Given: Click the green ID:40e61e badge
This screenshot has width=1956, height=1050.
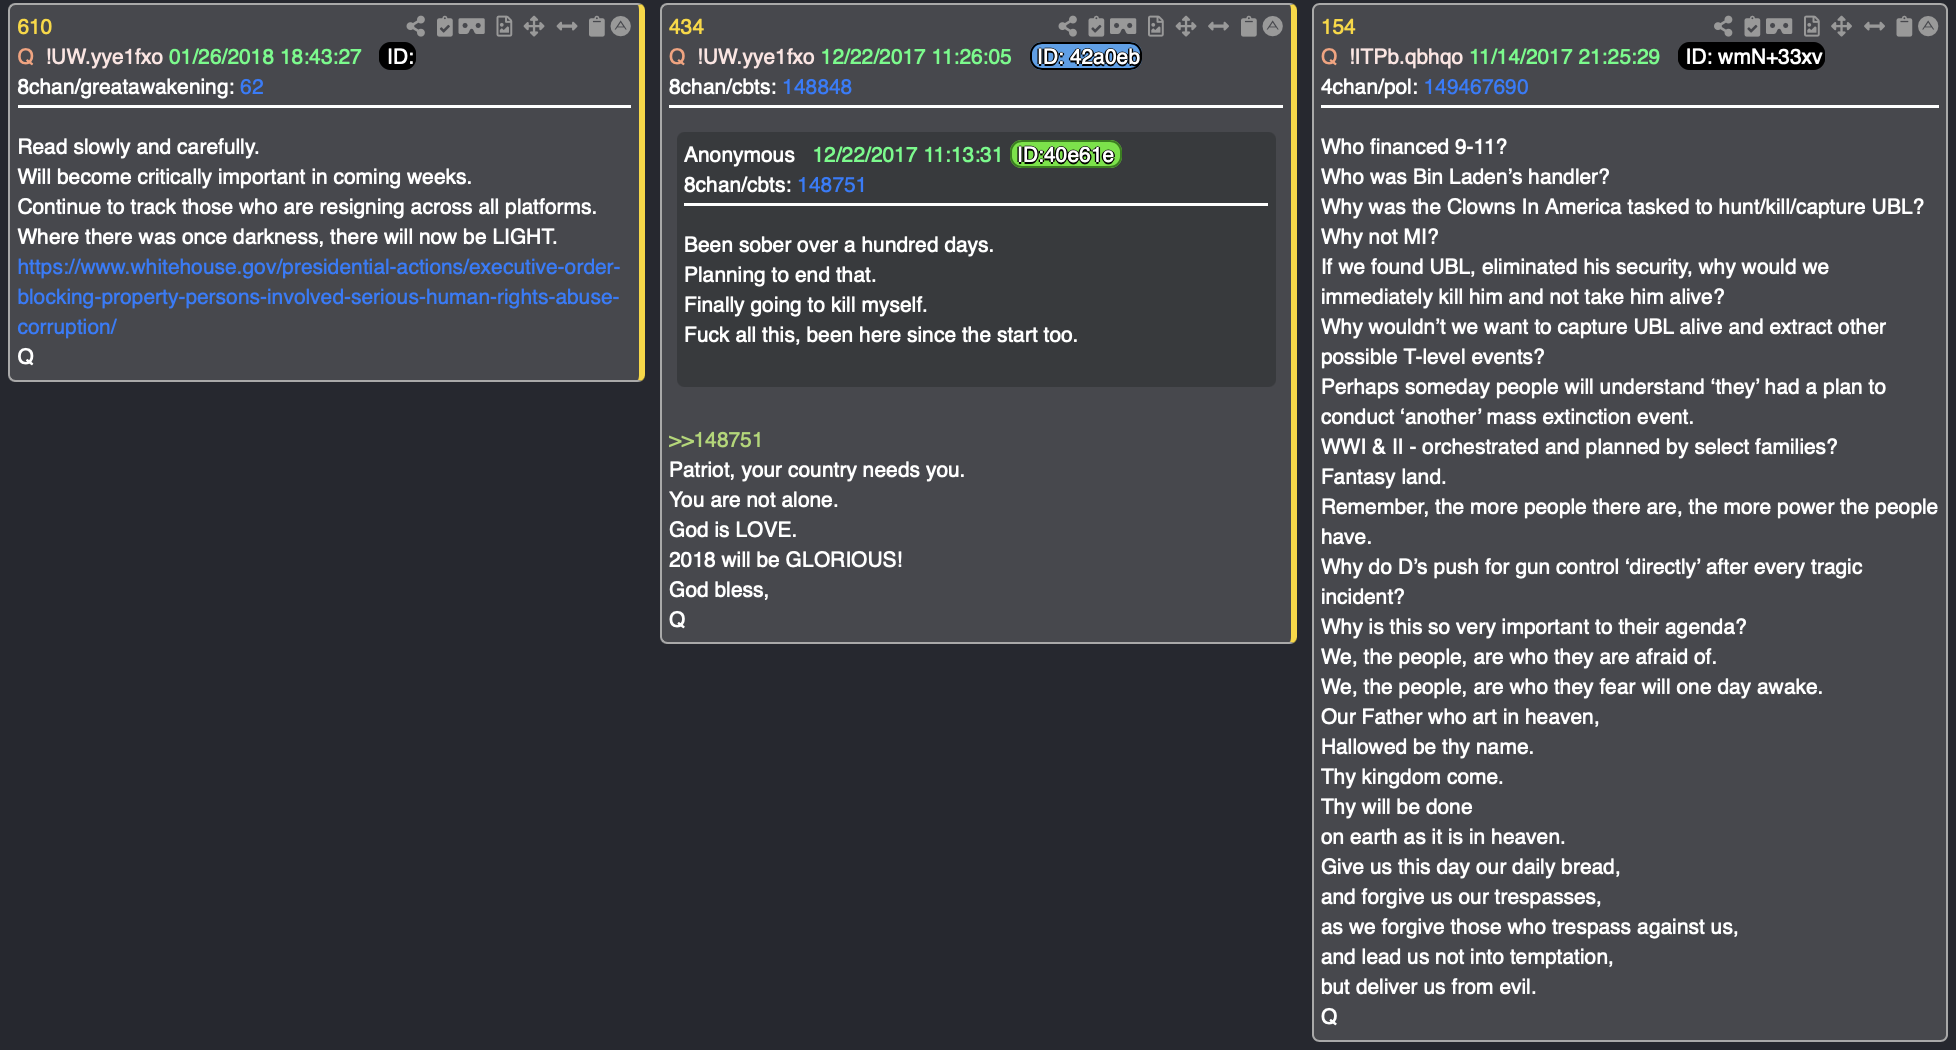Looking at the screenshot, I should pos(1066,155).
